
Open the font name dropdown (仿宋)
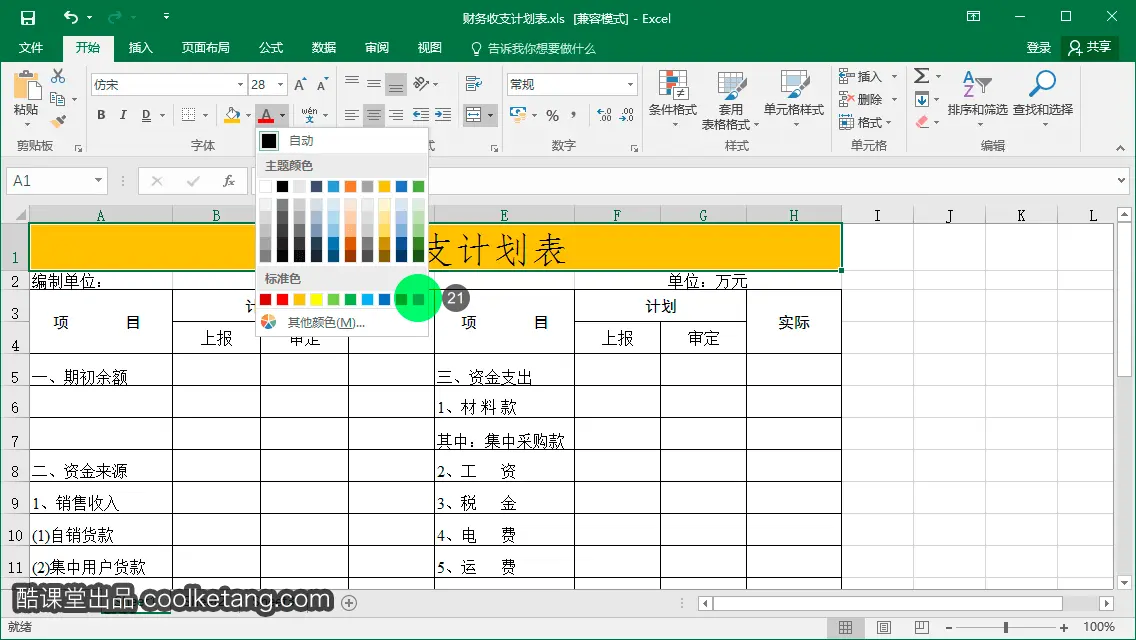(x=240, y=85)
